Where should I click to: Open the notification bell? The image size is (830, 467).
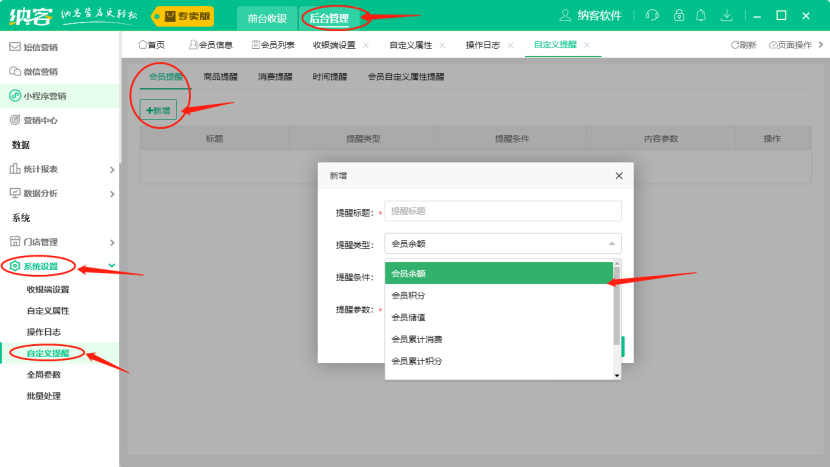[x=702, y=16]
